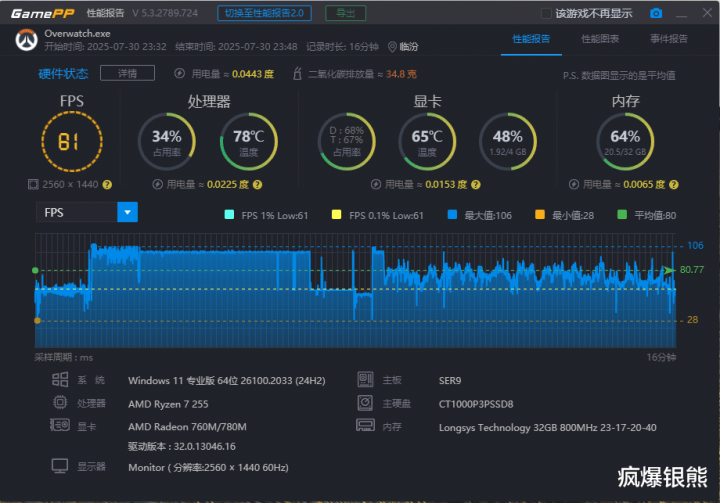This screenshot has height=503, width=720.
Task: Click the main hard disk icon
Action: click(x=366, y=403)
